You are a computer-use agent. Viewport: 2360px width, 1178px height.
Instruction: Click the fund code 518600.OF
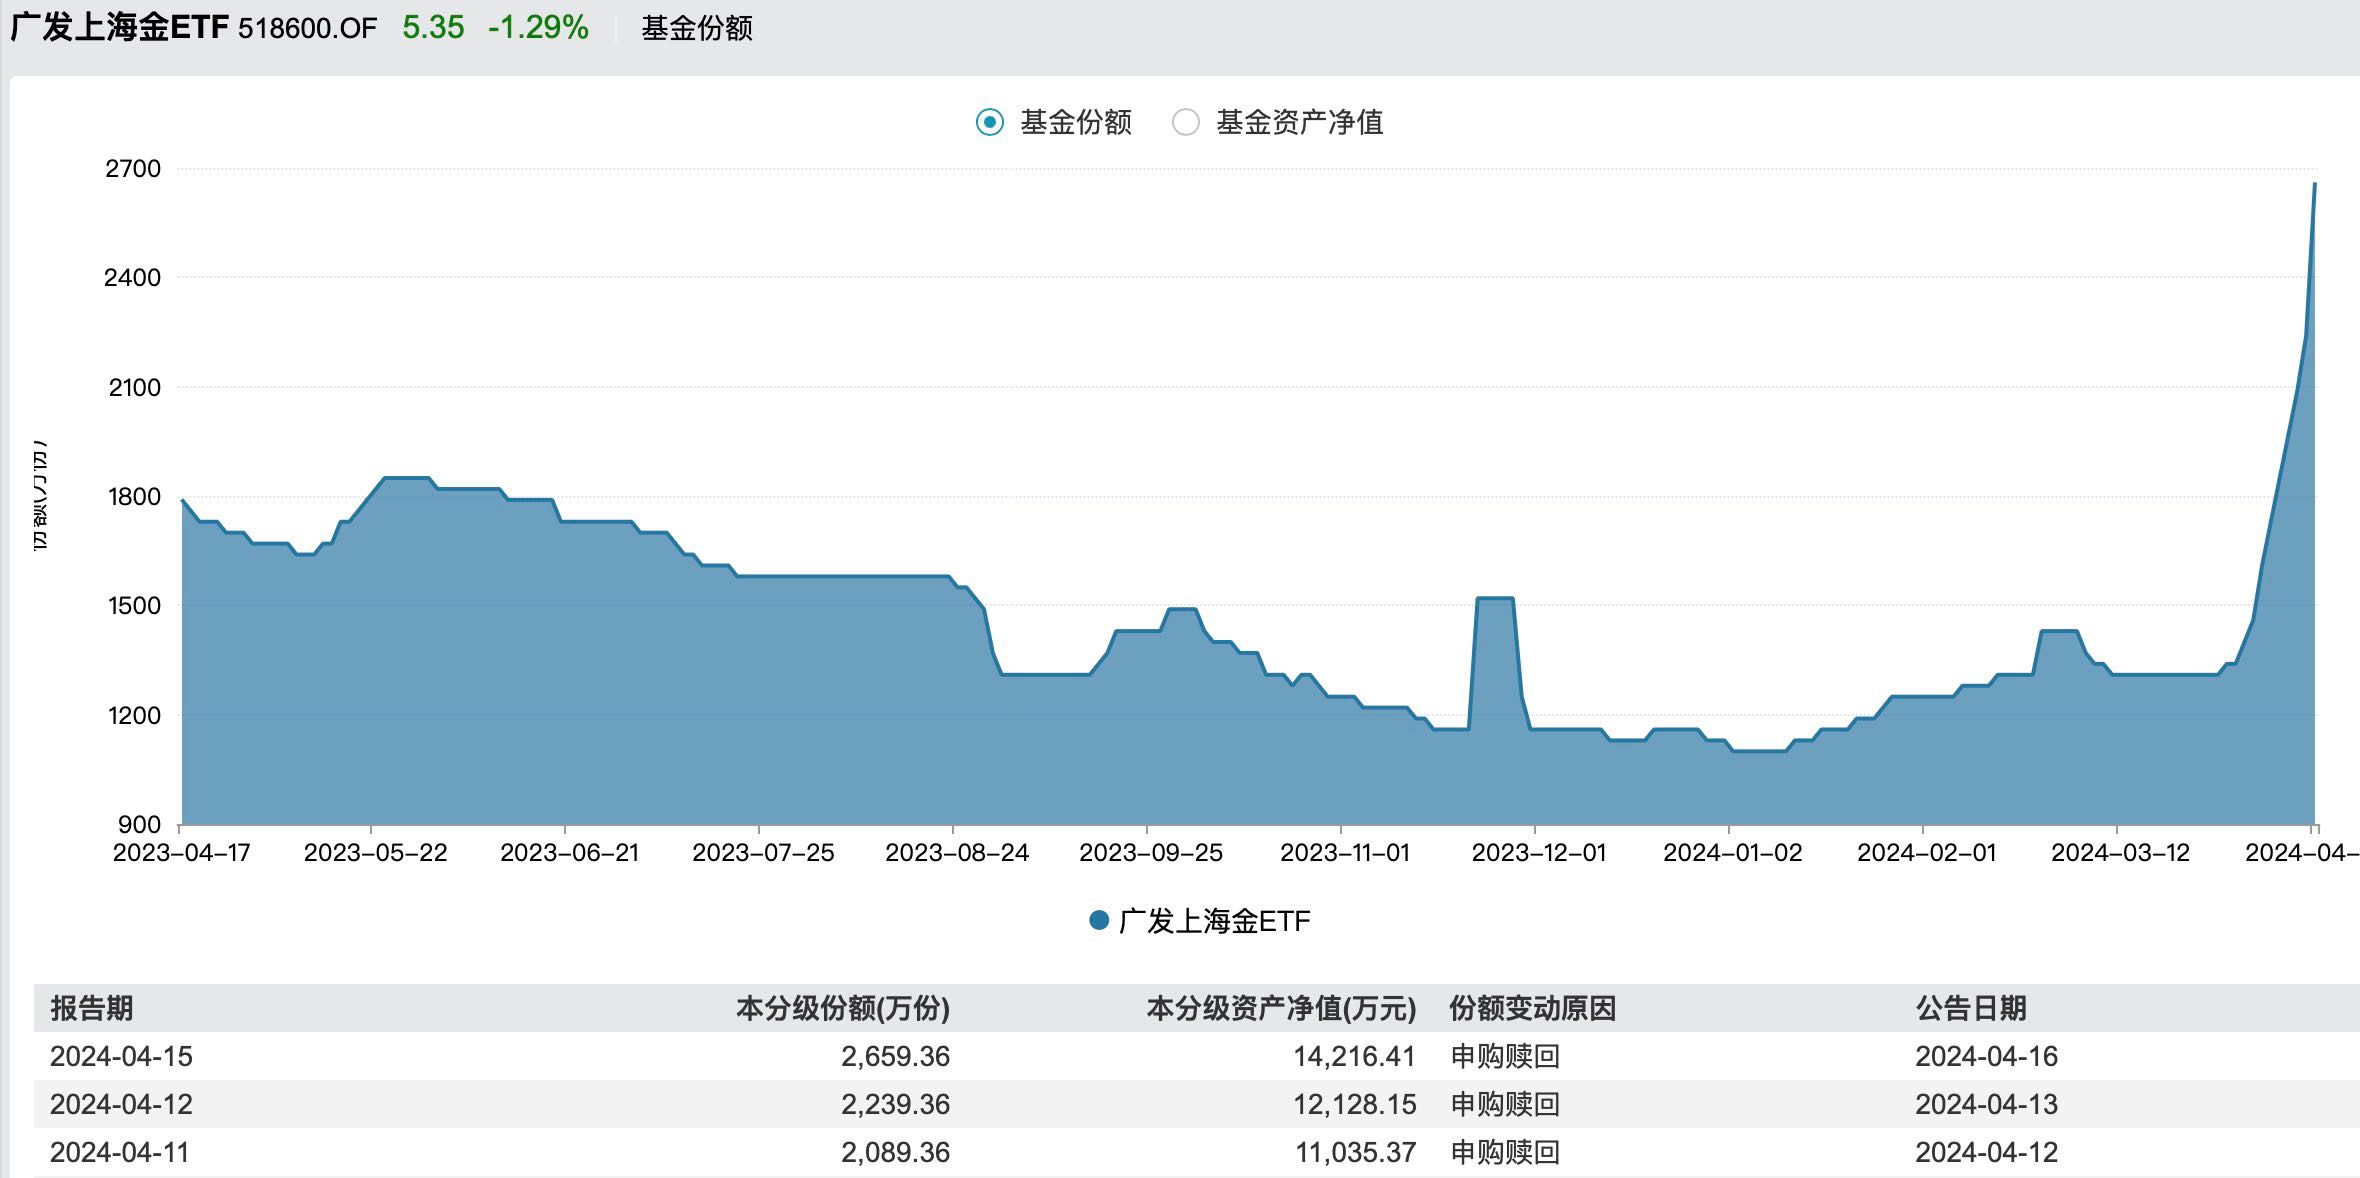[x=304, y=29]
